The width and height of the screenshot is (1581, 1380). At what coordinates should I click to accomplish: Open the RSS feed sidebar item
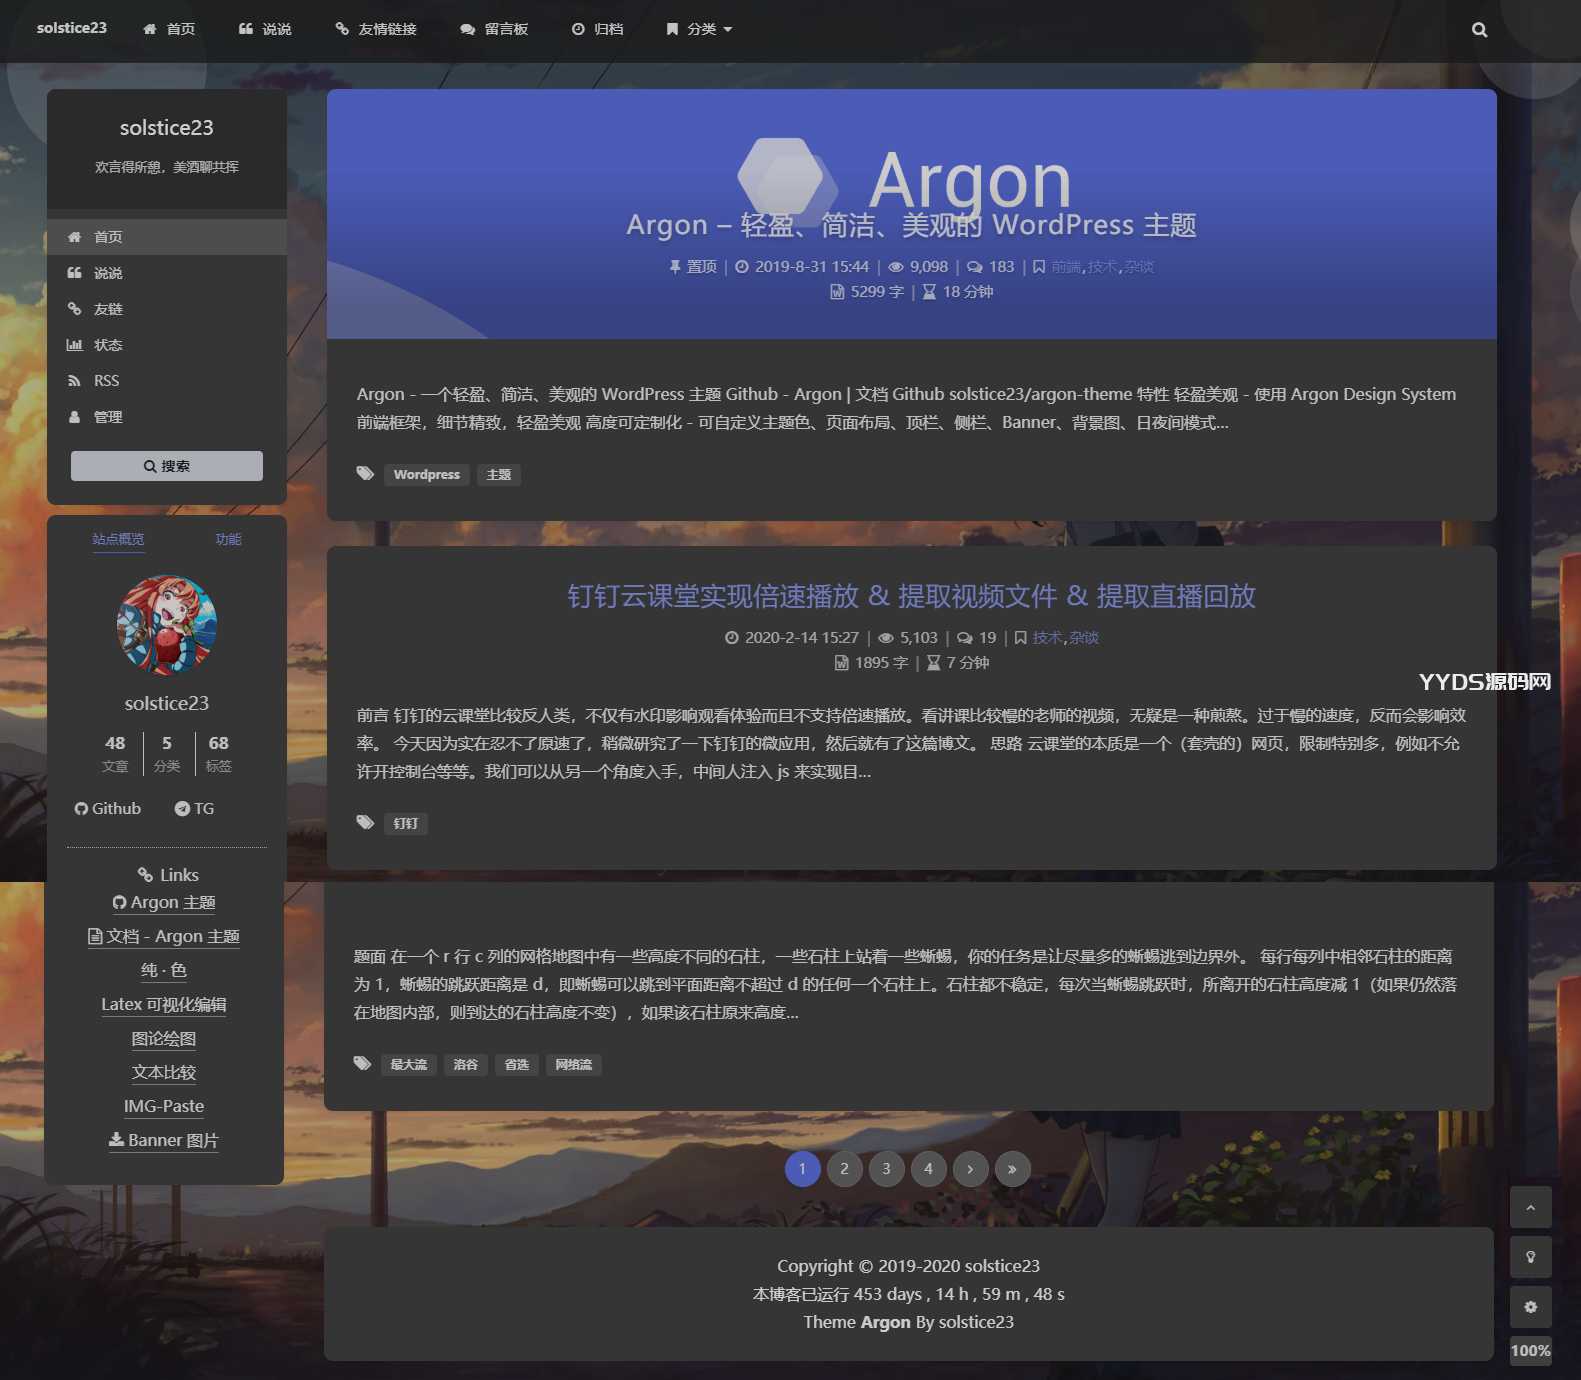[106, 381]
